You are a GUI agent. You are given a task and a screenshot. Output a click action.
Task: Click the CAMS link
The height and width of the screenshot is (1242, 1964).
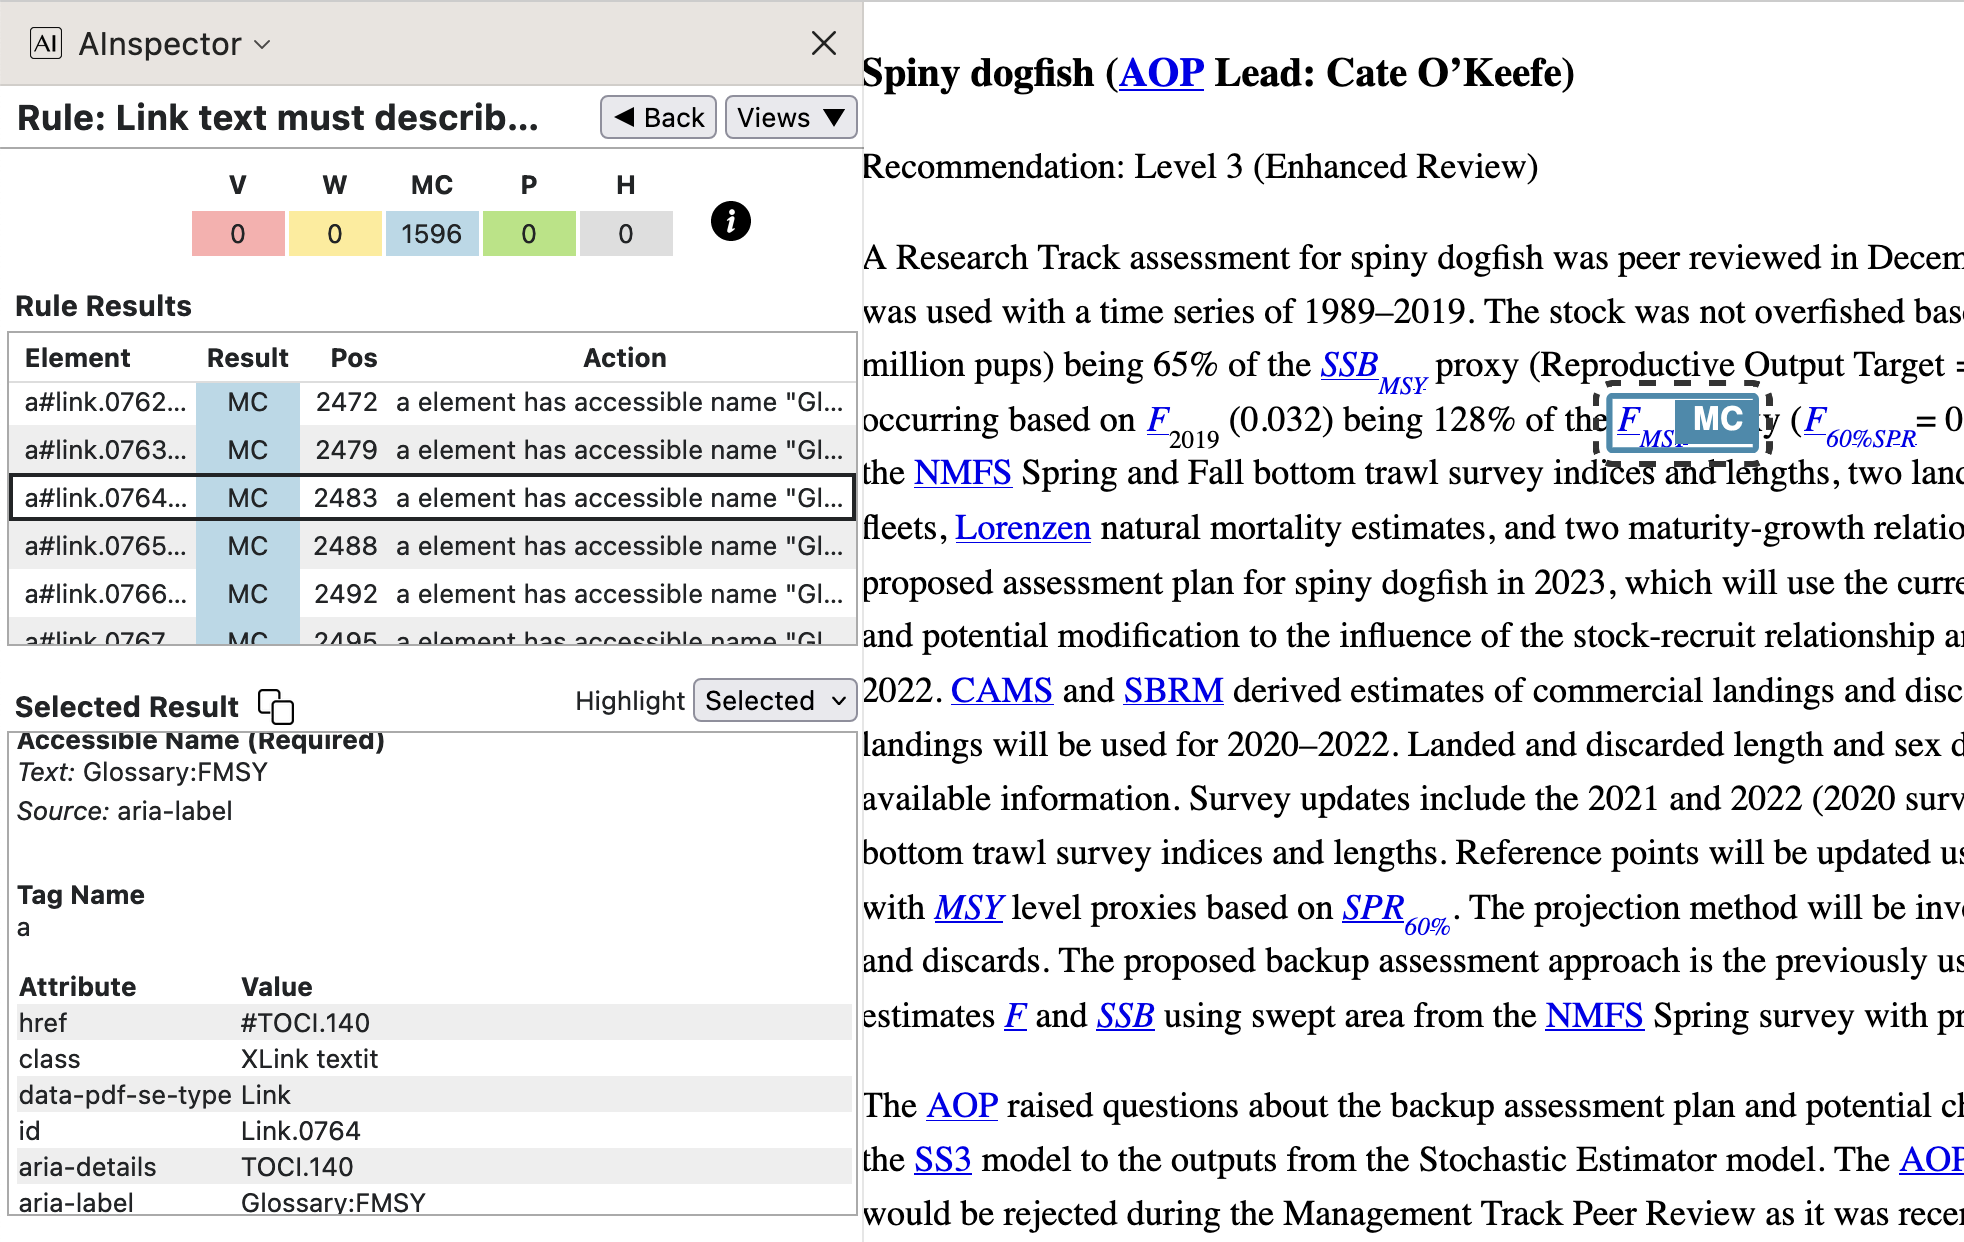click(x=1001, y=691)
